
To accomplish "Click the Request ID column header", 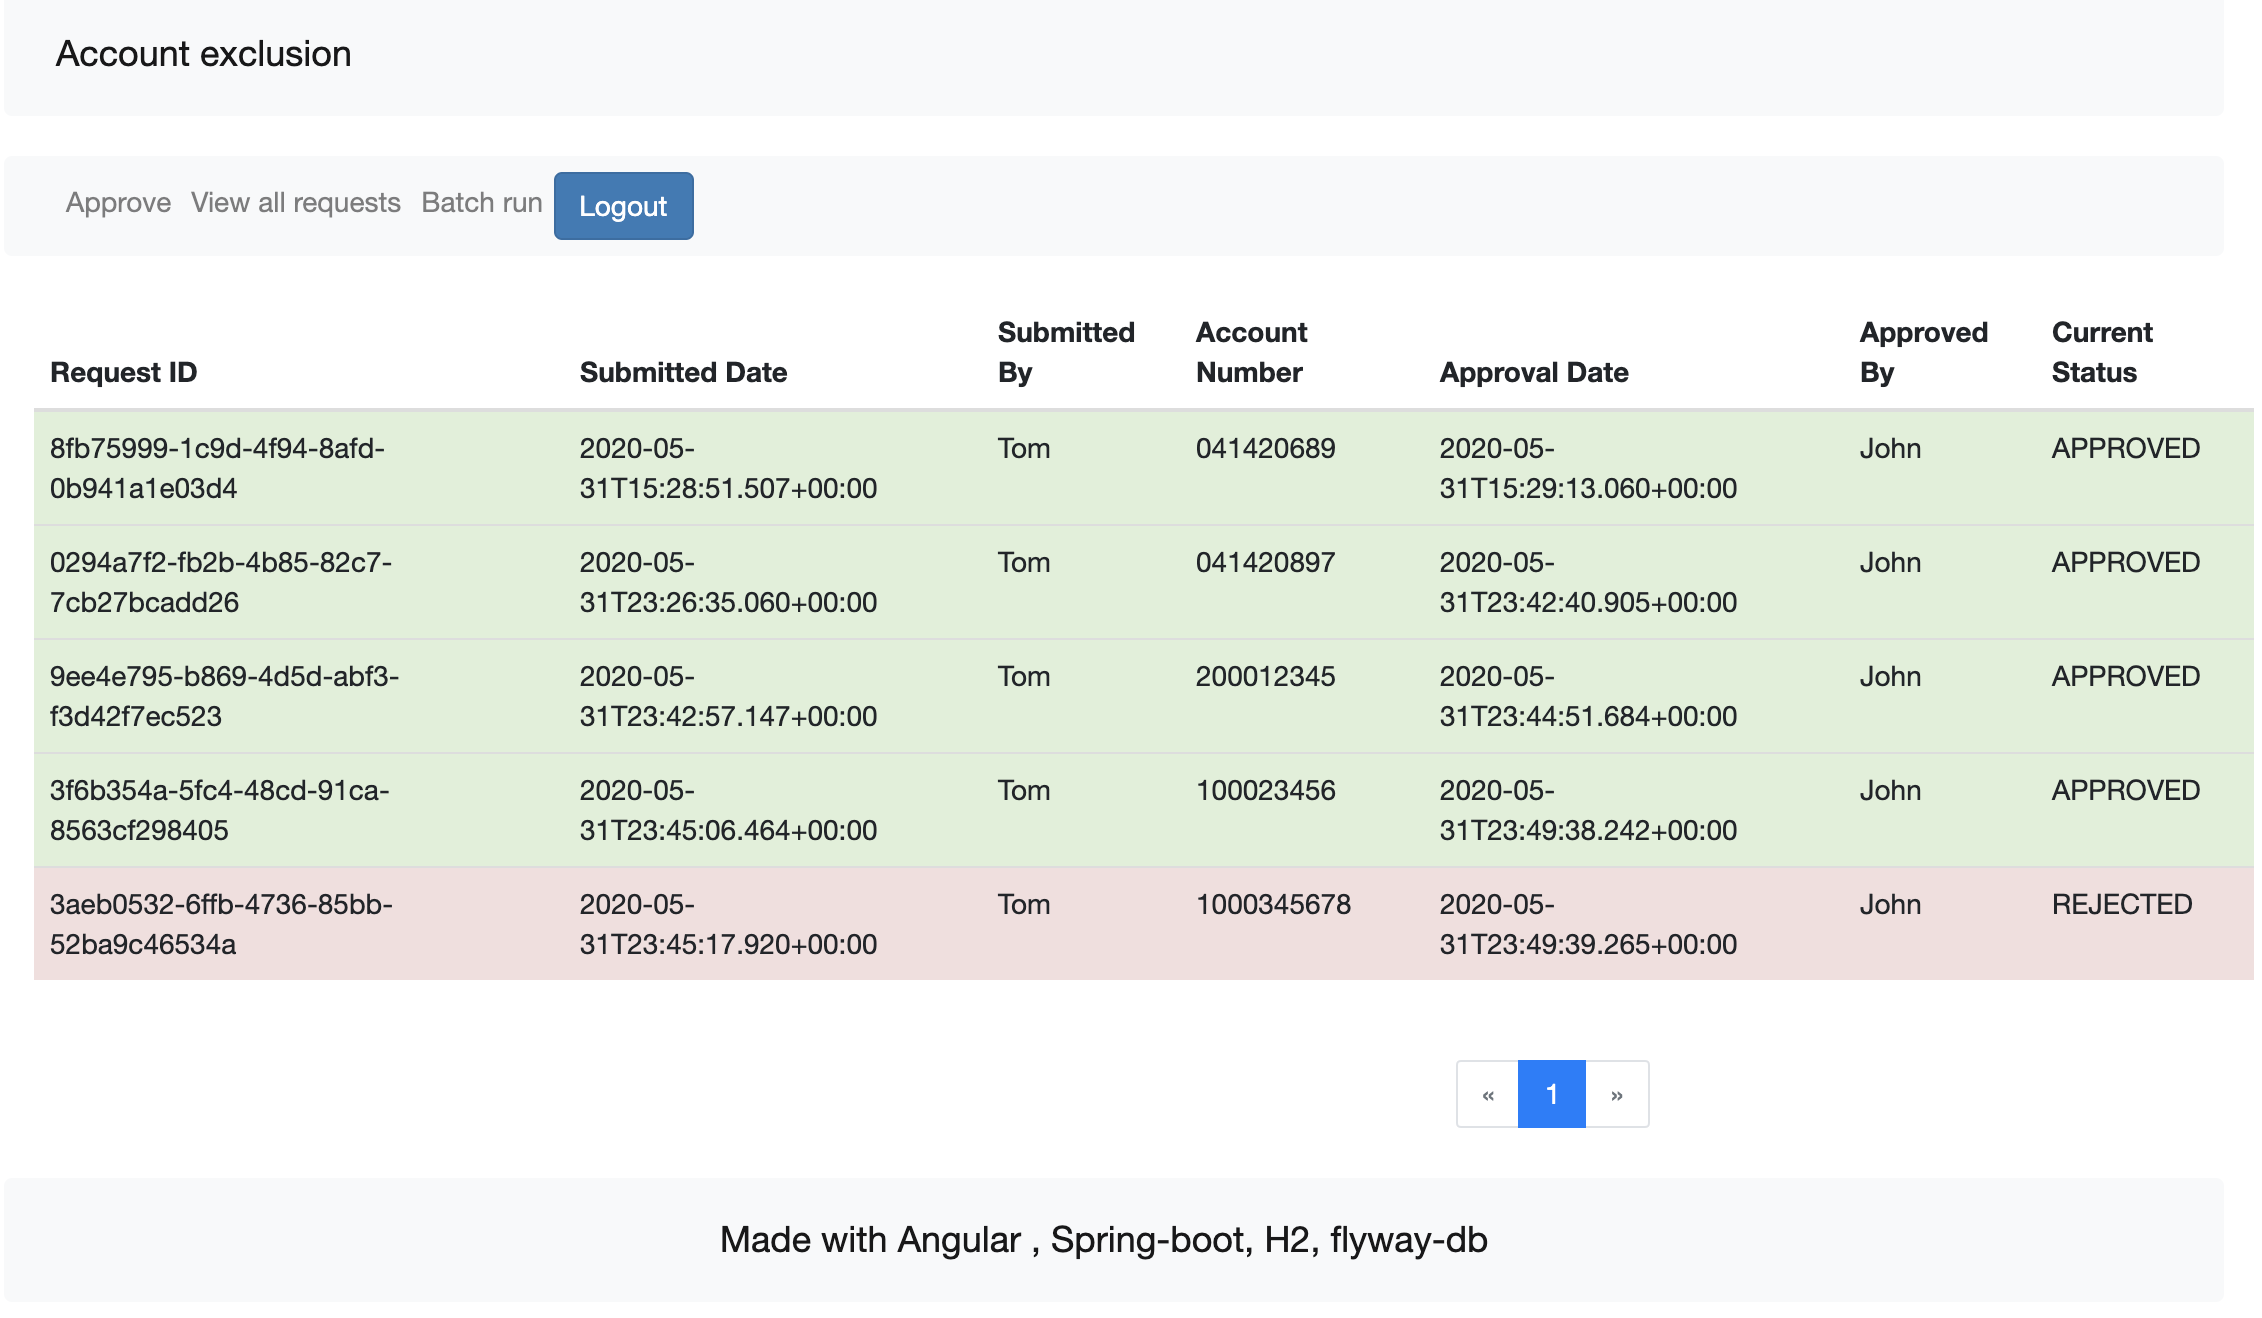I will 123,372.
